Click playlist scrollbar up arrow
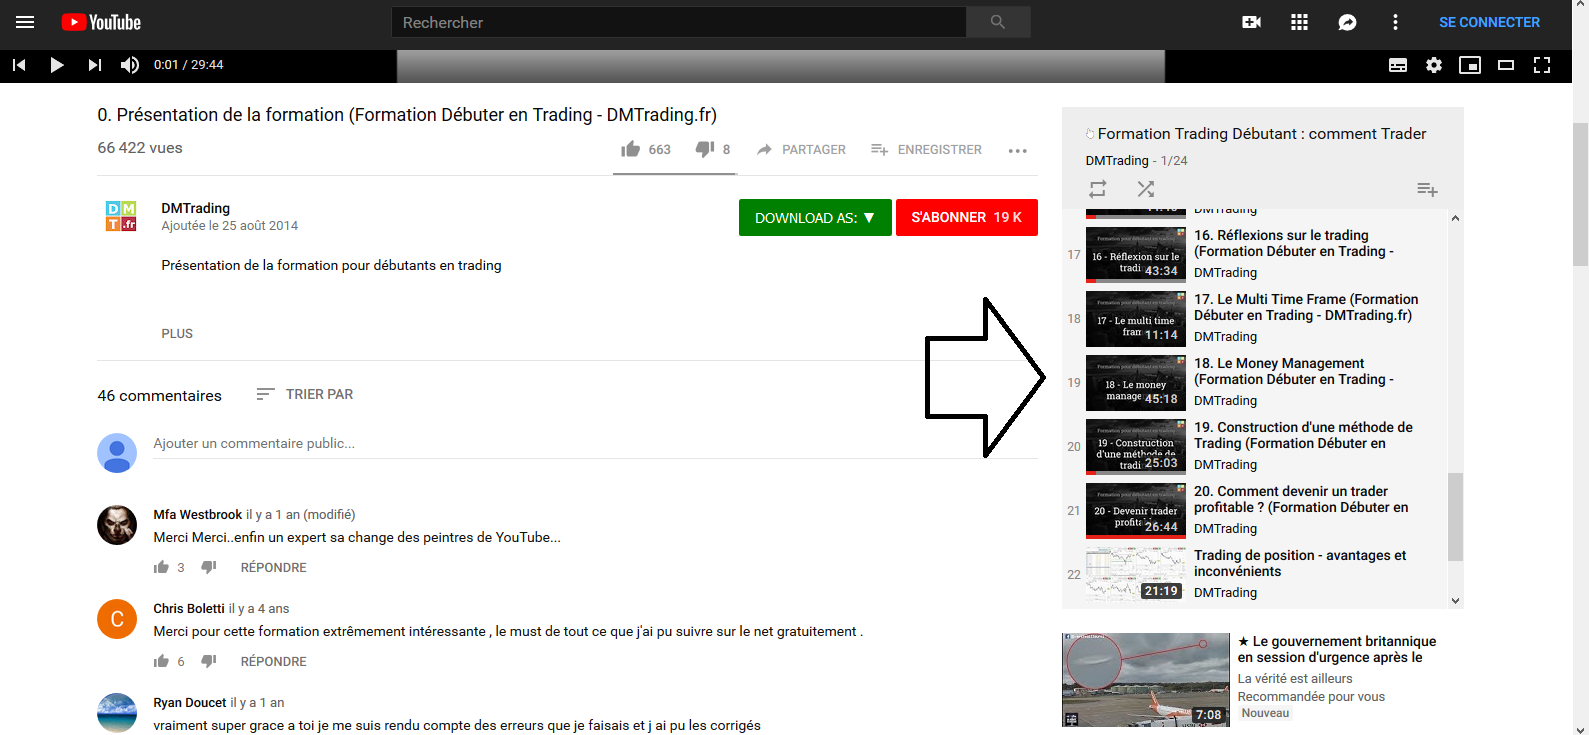Image resolution: width=1589 pixels, height=735 pixels. 1455,218
